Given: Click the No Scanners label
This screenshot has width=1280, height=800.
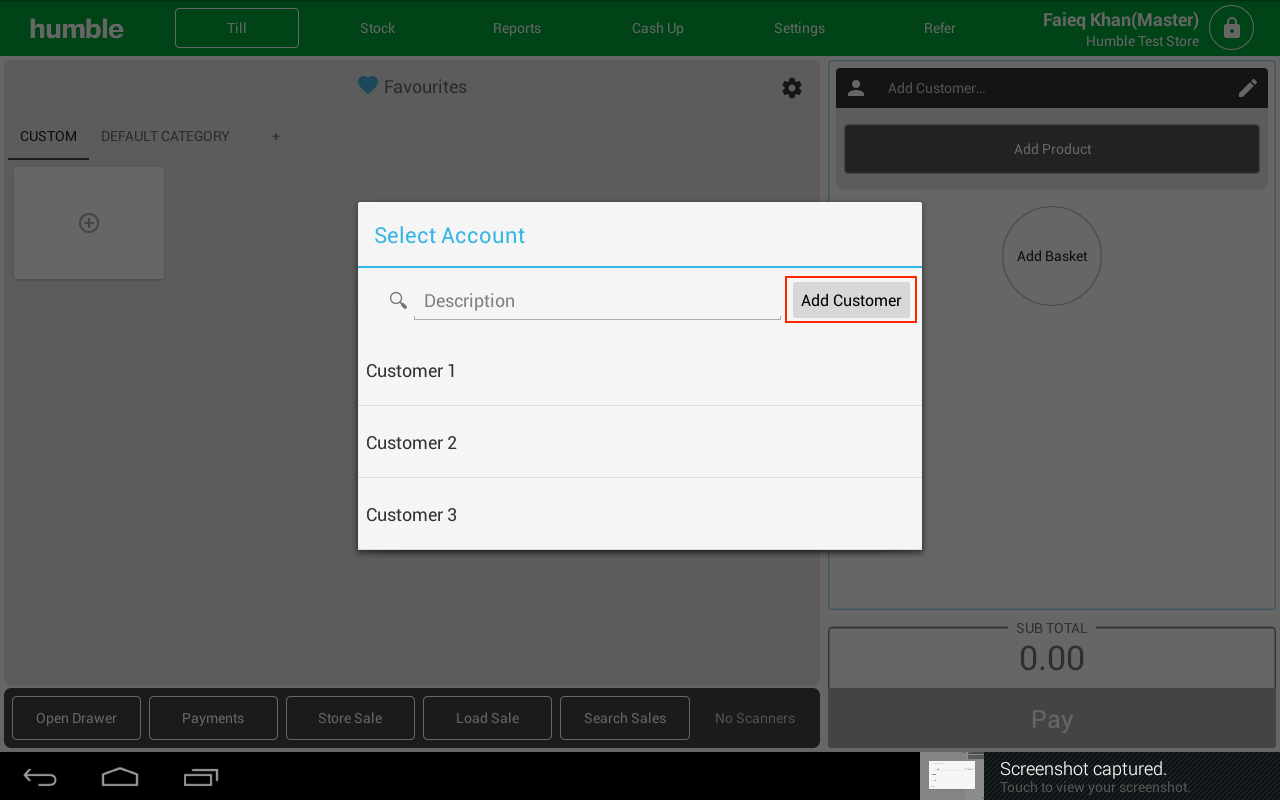Looking at the screenshot, I should tap(755, 718).
